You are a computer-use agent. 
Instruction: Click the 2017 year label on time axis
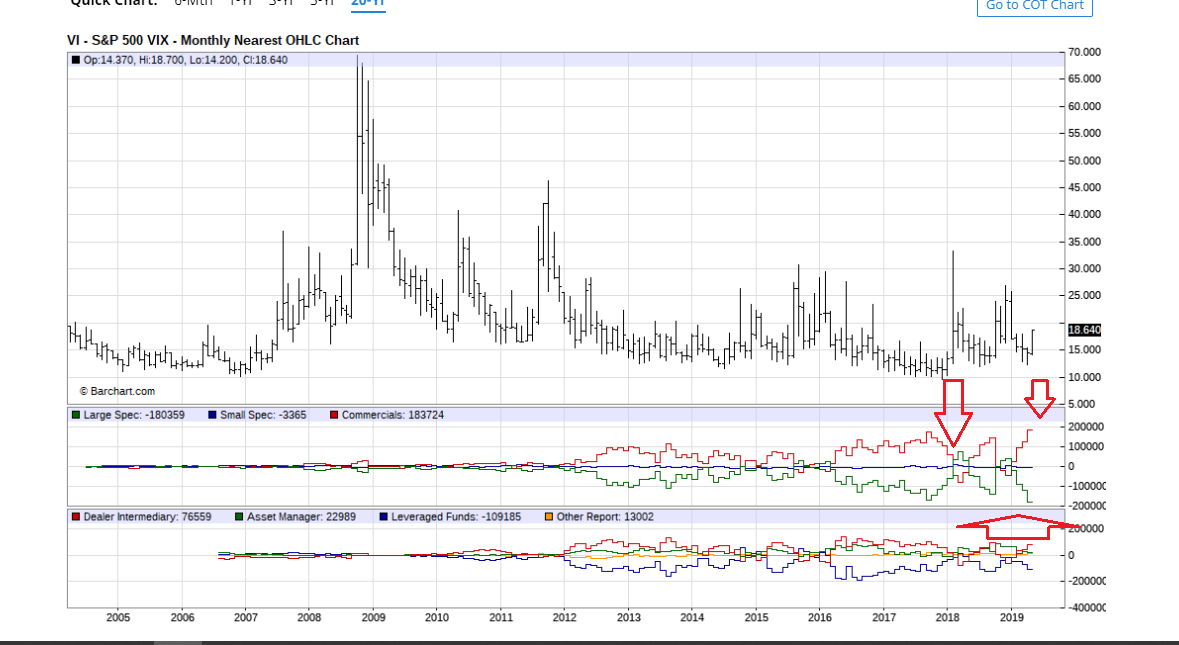[x=884, y=618]
